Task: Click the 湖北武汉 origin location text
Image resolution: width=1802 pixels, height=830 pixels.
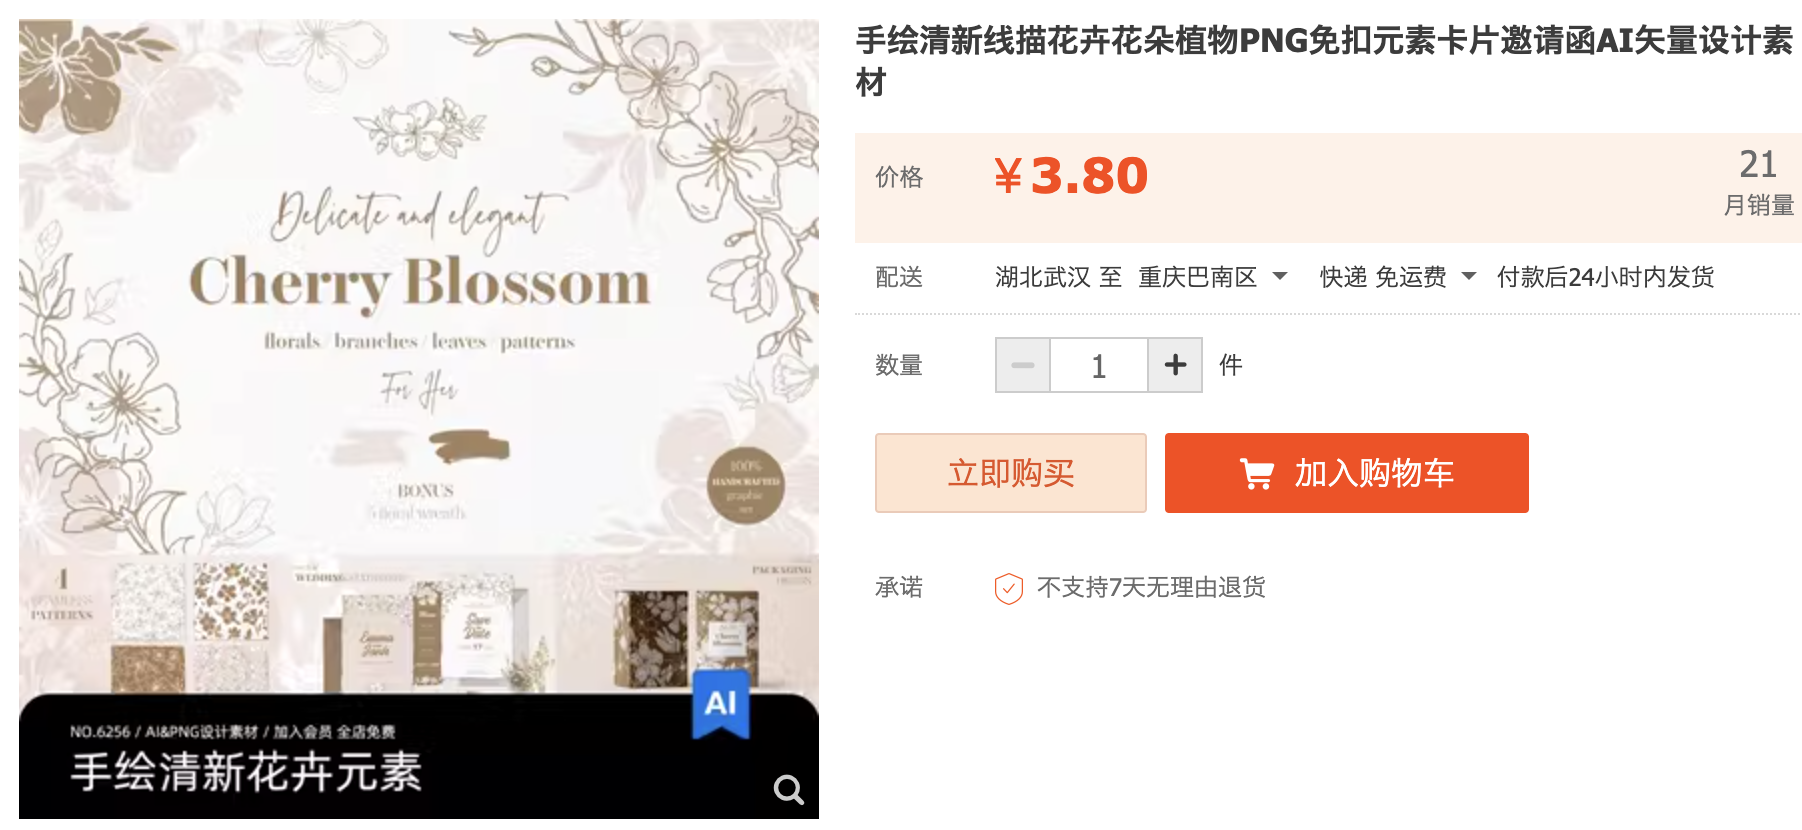Action: click(x=1042, y=277)
